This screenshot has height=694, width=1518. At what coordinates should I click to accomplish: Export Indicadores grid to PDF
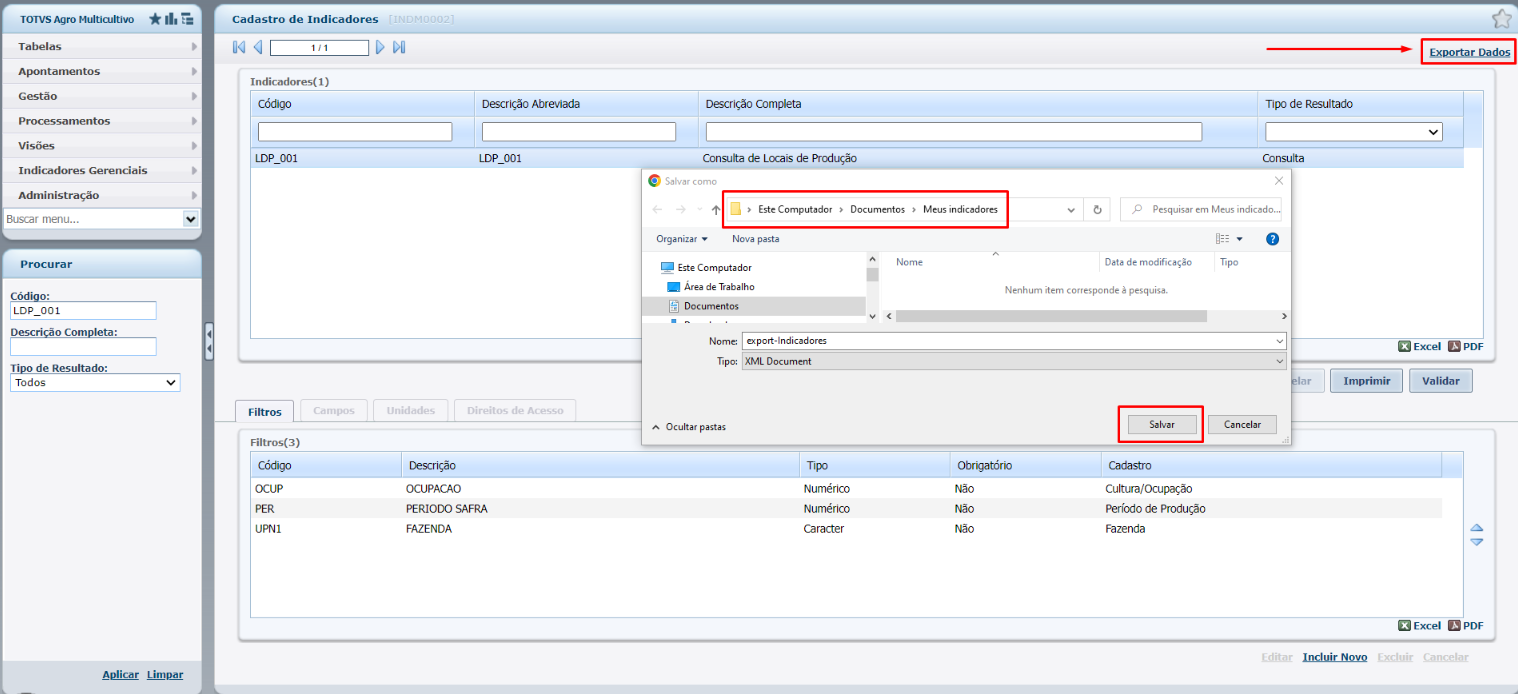click(1466, 346)
